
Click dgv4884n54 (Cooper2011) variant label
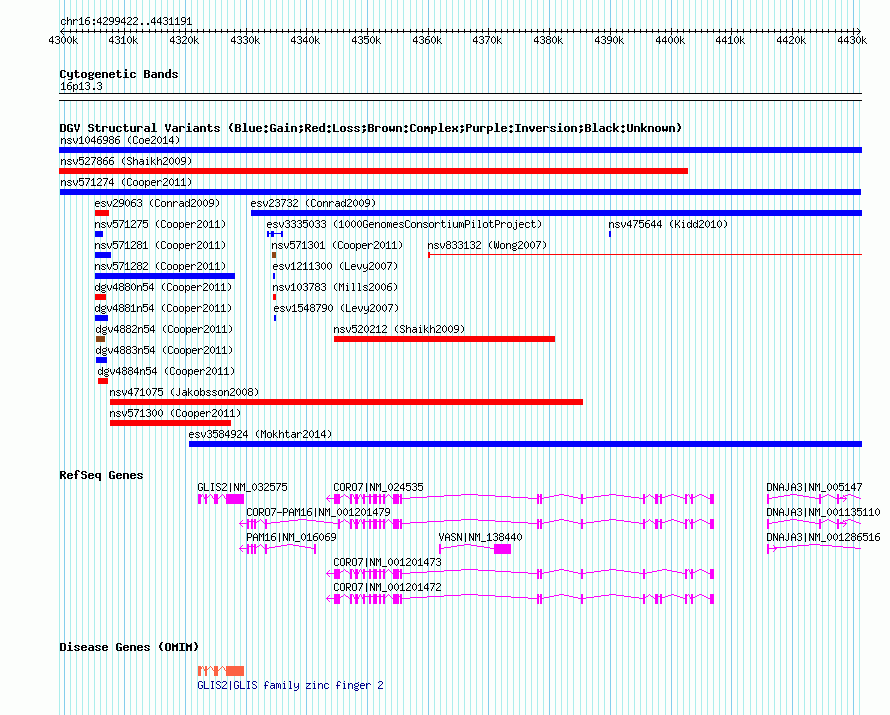[x=166, y=371]
